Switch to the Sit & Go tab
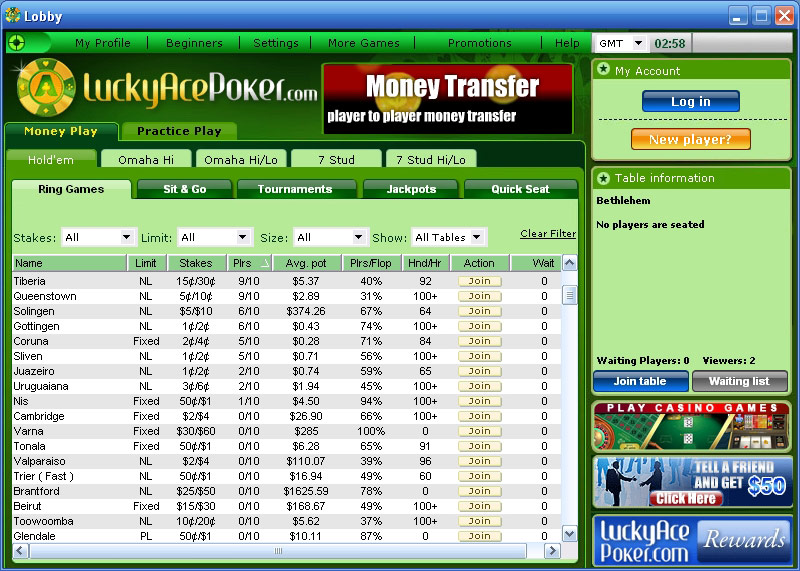Screen dimensions: 800x571 [185, 189]
